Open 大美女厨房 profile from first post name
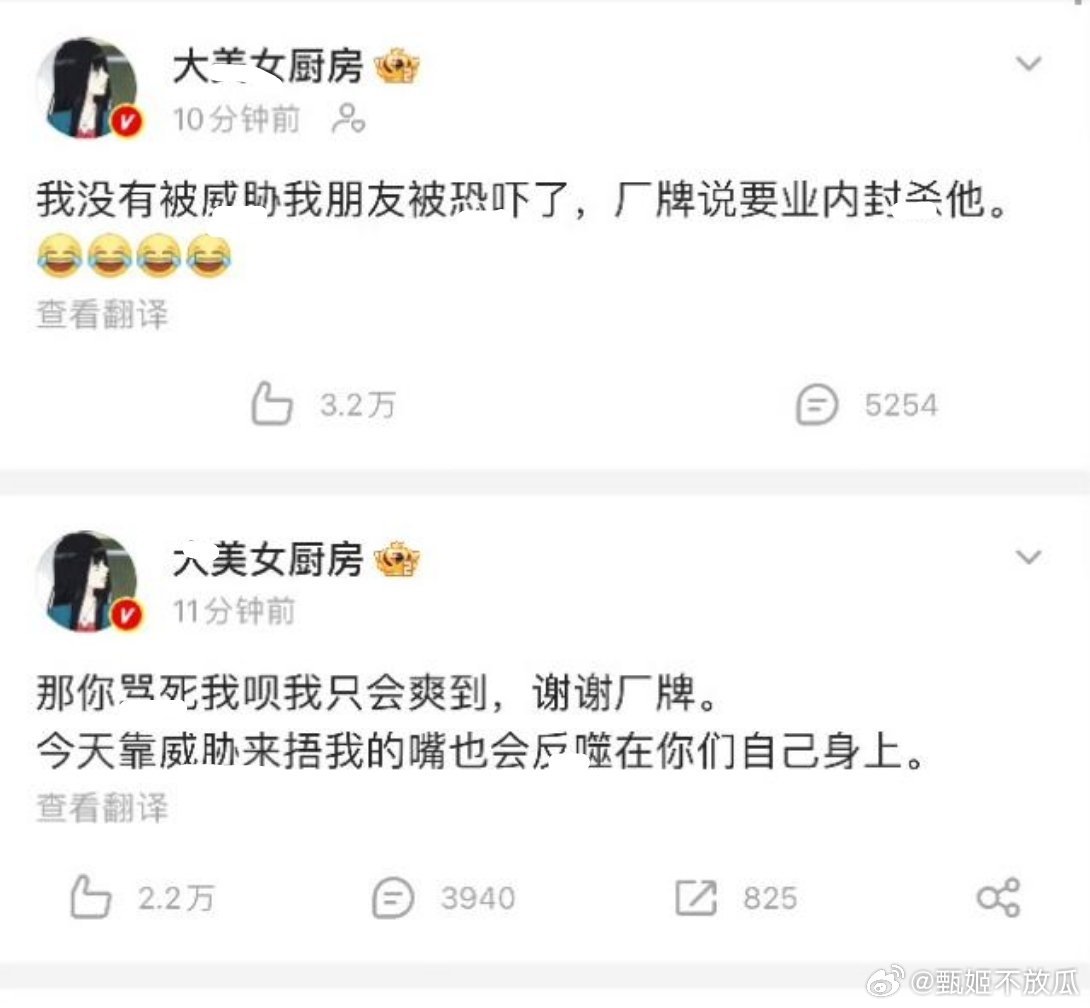This screenshot has width=1090, height=1008. tap(268, 67)
